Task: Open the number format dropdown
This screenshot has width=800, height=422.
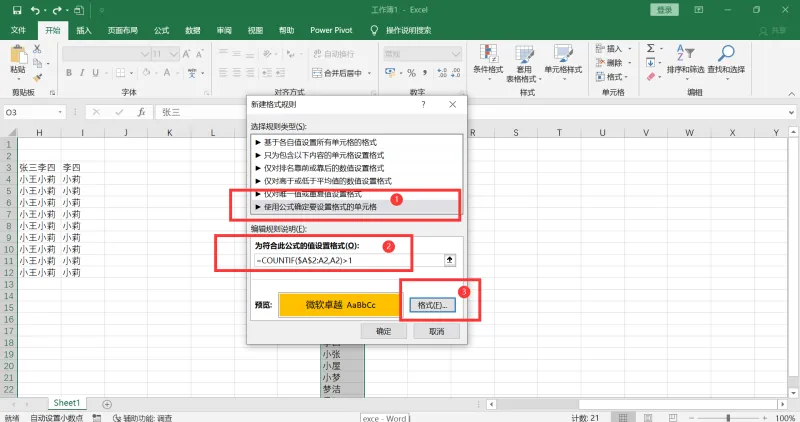Action: [x=455, y=54]
